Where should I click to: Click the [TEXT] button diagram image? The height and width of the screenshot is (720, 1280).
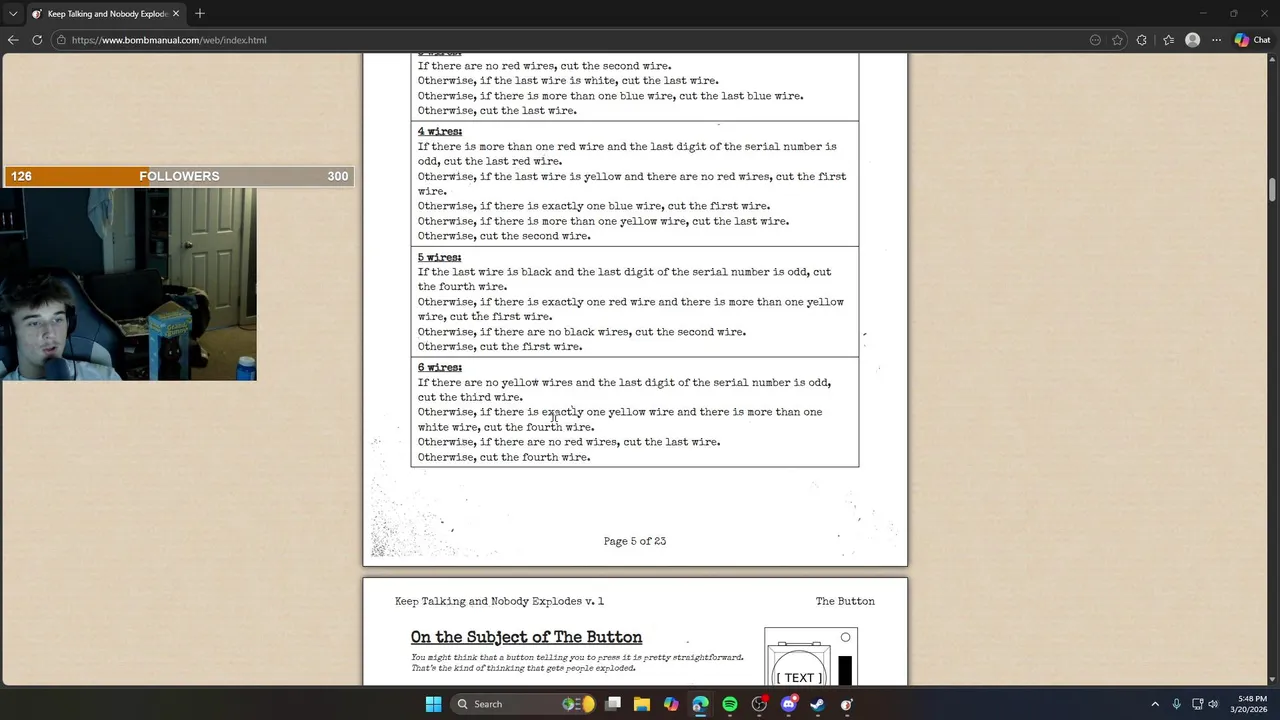click(811, 657)
